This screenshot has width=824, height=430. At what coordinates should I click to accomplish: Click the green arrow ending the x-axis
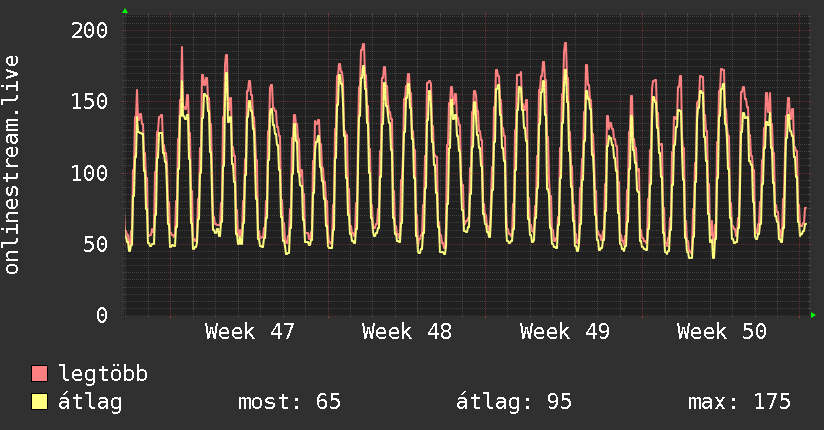[813, 315]
